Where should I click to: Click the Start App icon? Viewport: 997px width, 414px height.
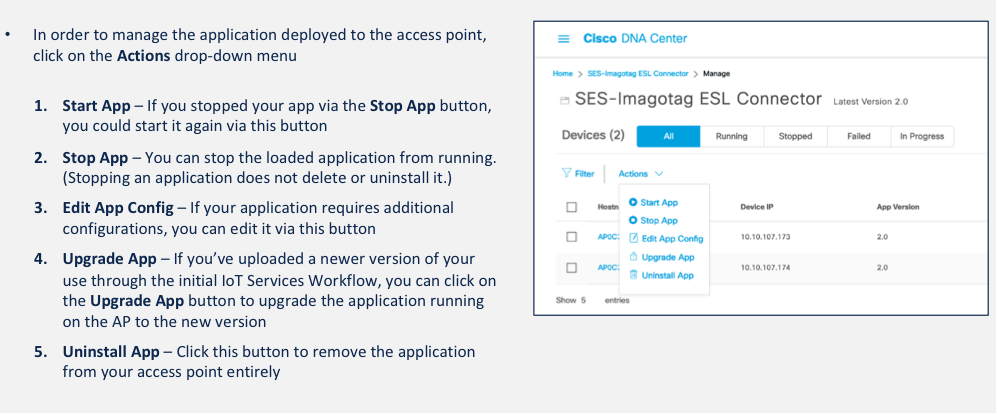[x=634, y=203]
